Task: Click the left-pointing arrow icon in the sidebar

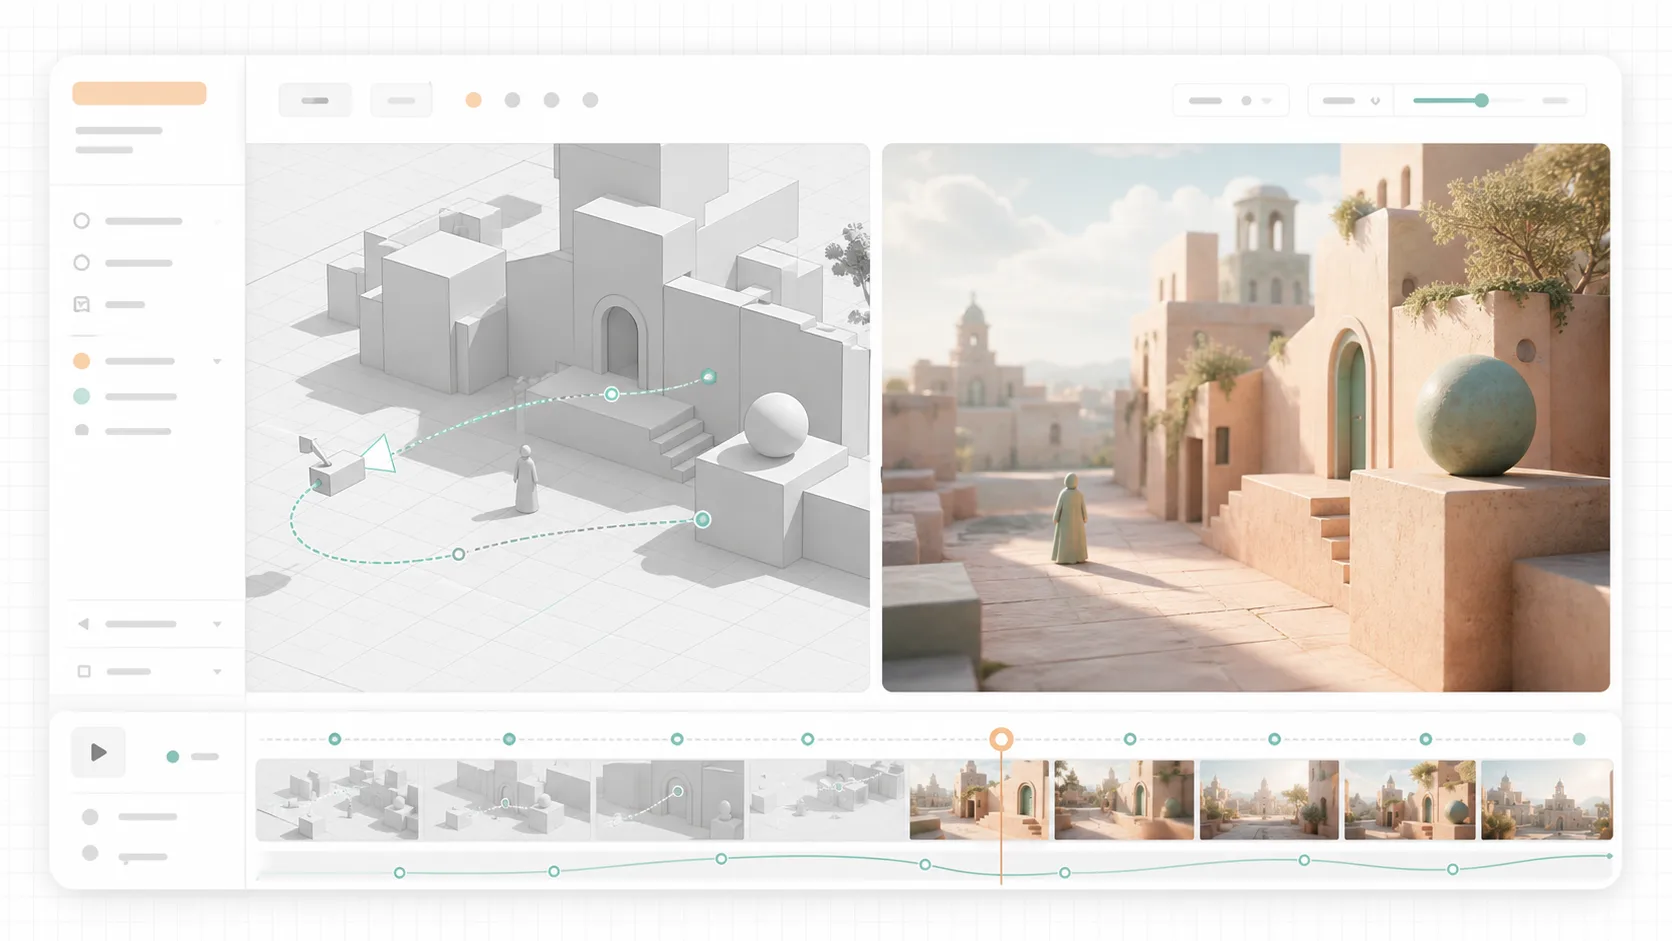Action: pyautogui.click(x=83, y=624)
